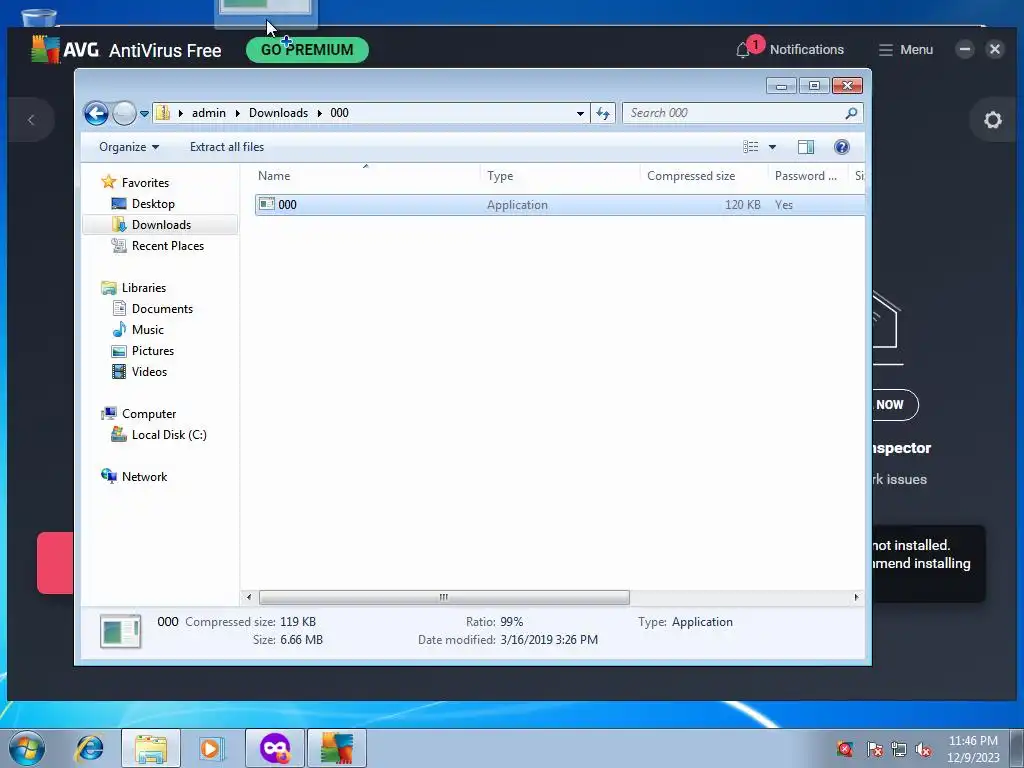The height and width of the screenshot is (768, 1024).
Task: Open Desktop in navigation pane
Action: [x=153, y=204]
